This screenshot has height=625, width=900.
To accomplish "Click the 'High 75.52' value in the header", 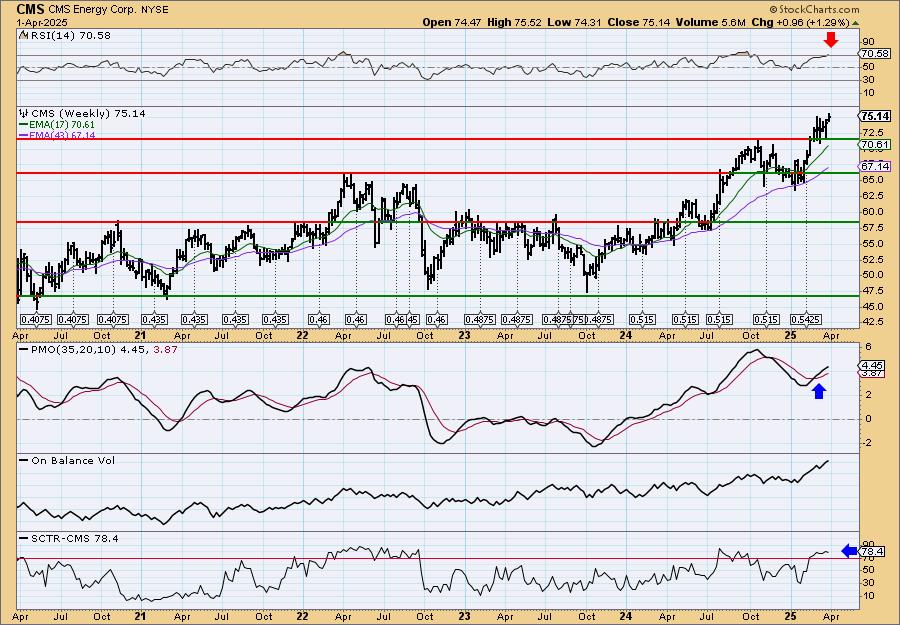I will (515, 22).
